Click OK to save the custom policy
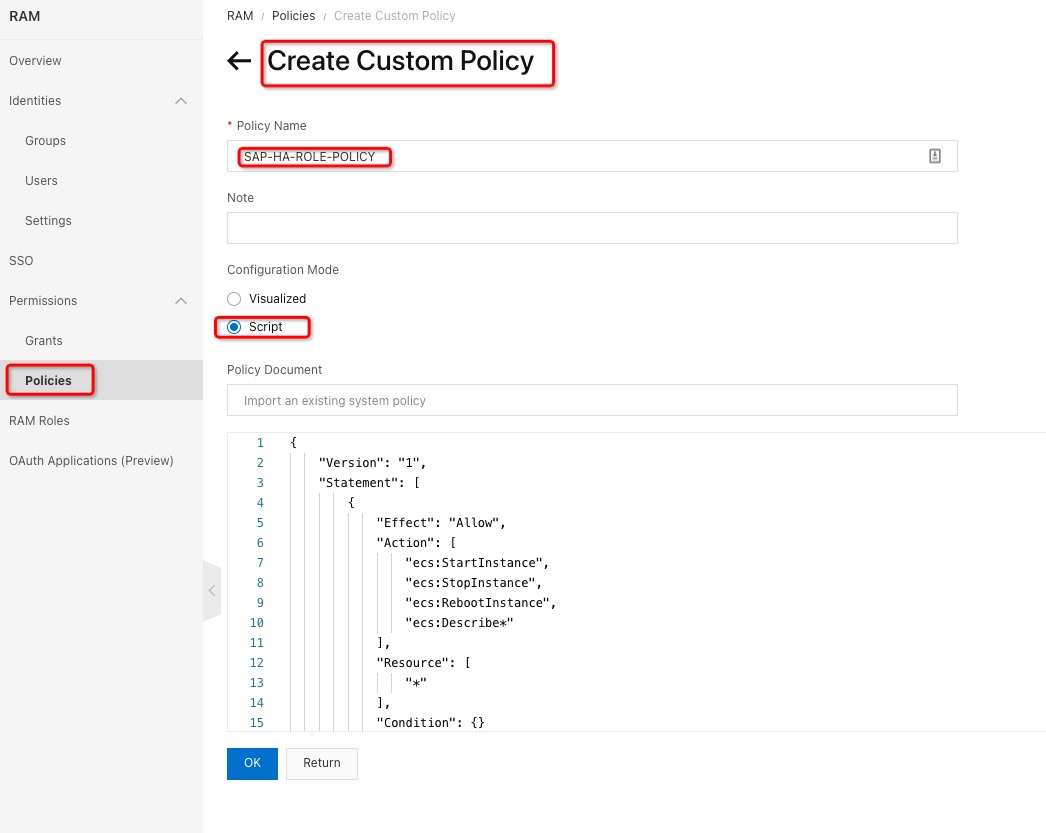Viewport: 1046px width, 833px height. (251, 763)
